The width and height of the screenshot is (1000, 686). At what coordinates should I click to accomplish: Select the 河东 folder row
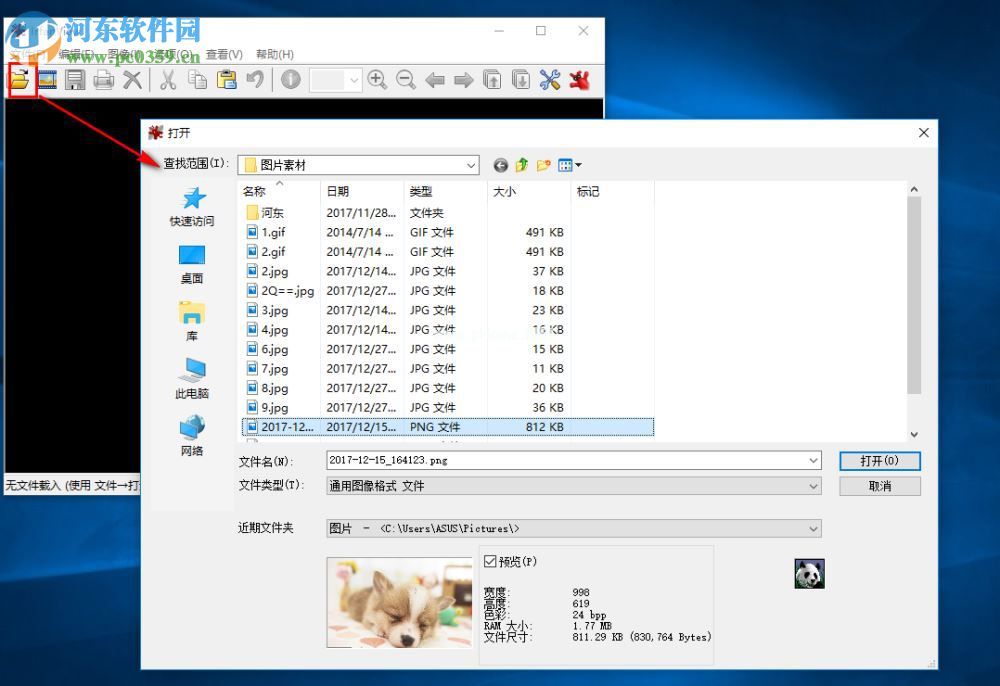[x=447, y=213]
